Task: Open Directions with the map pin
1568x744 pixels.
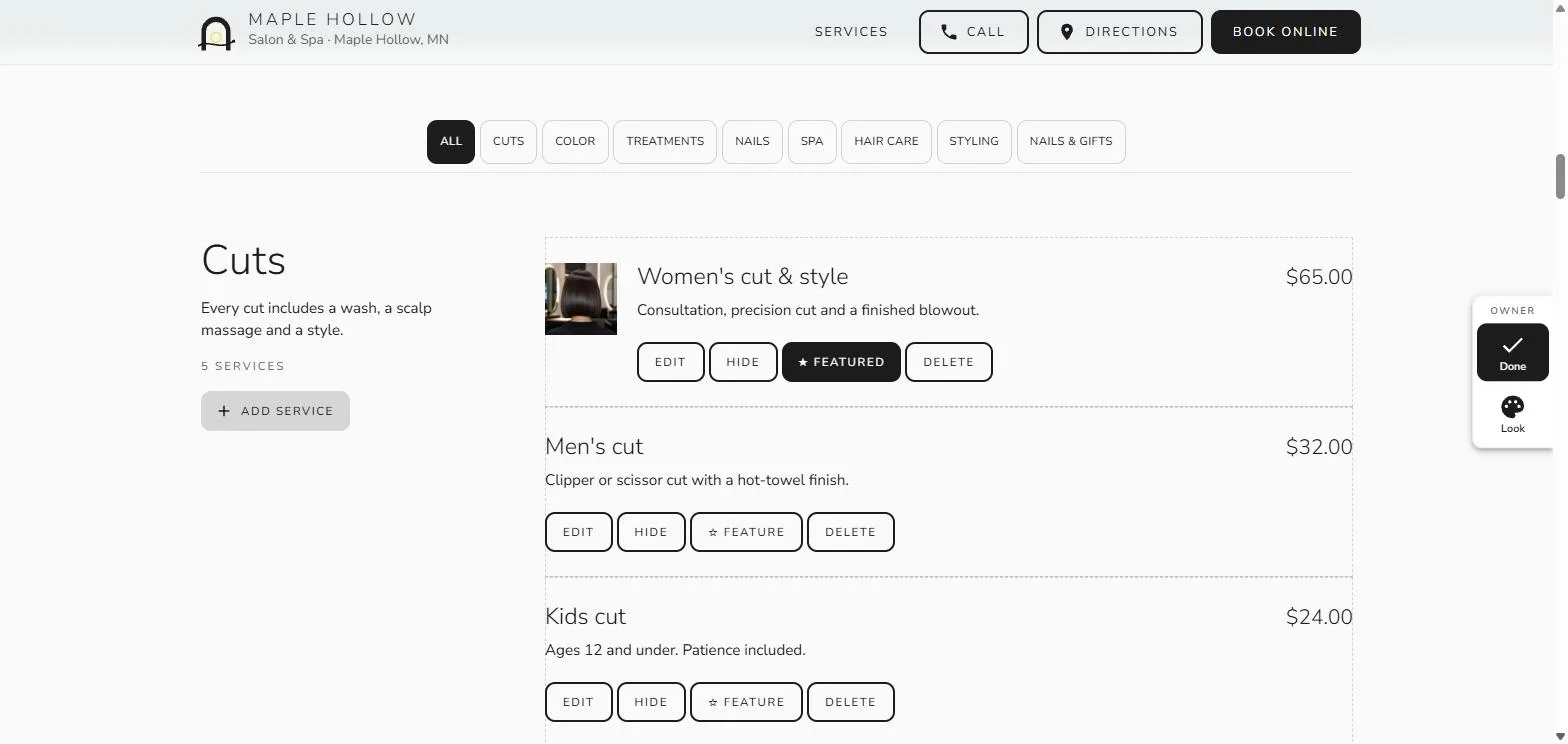Action: 1119,32
